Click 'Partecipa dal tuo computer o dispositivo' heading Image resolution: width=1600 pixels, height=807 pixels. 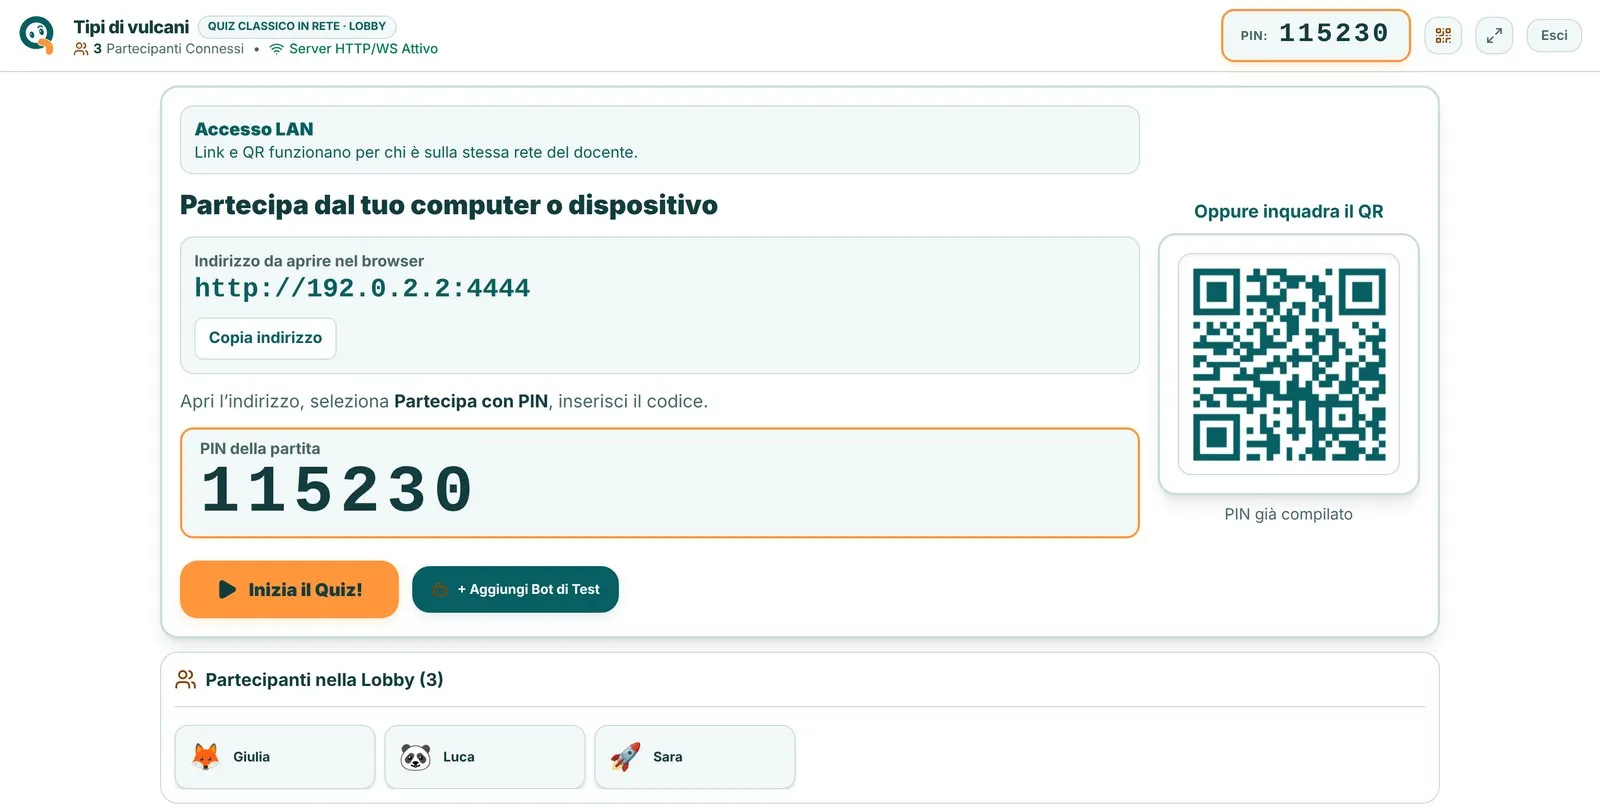(x=449, y=205)
